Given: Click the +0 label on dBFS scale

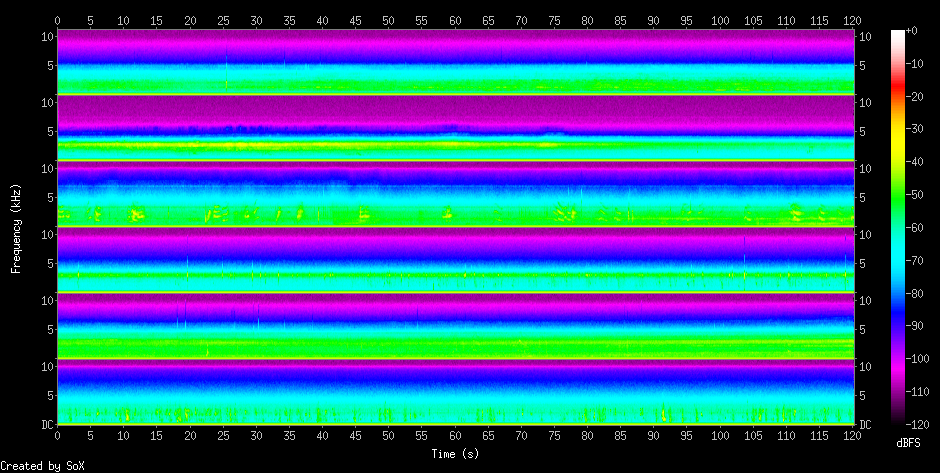Looking at the screenshot, I should [911, 31].
